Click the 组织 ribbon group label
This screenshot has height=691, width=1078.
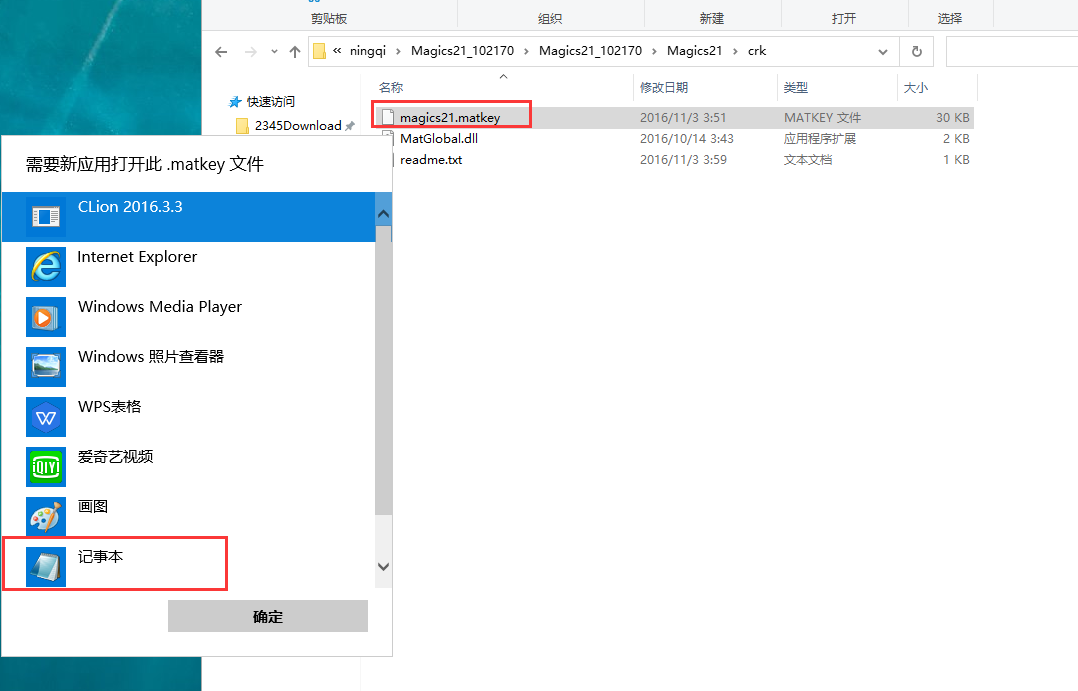550,19
